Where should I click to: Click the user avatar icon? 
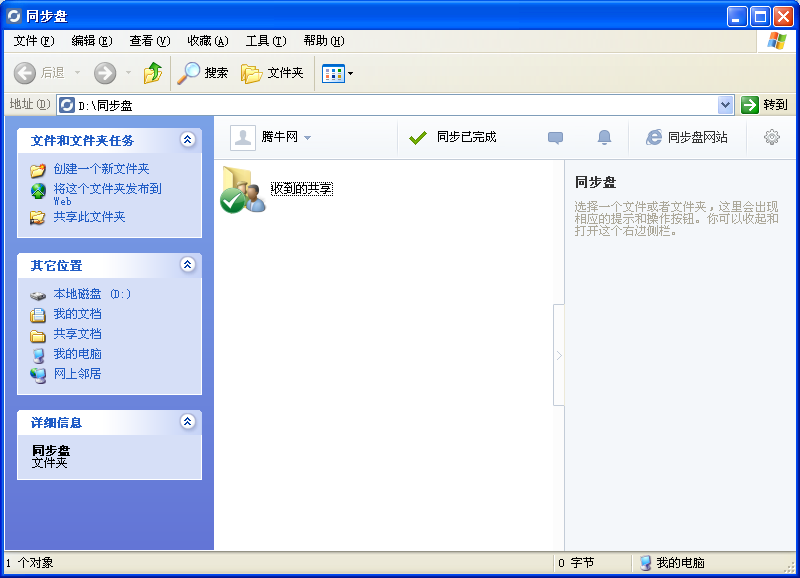[242, 137]
